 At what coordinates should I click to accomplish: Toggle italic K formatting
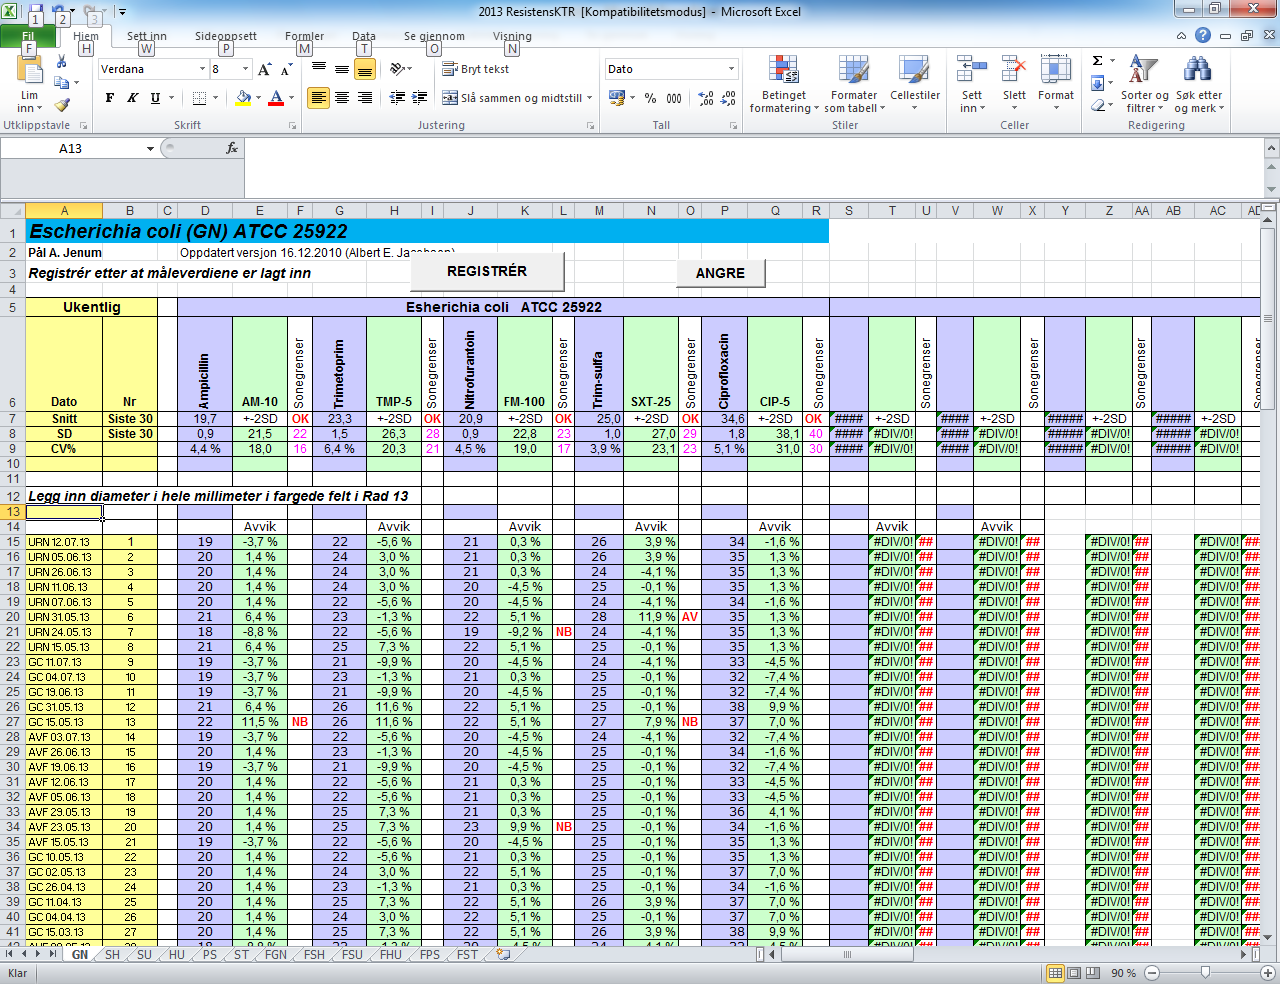tap(132, 98)
